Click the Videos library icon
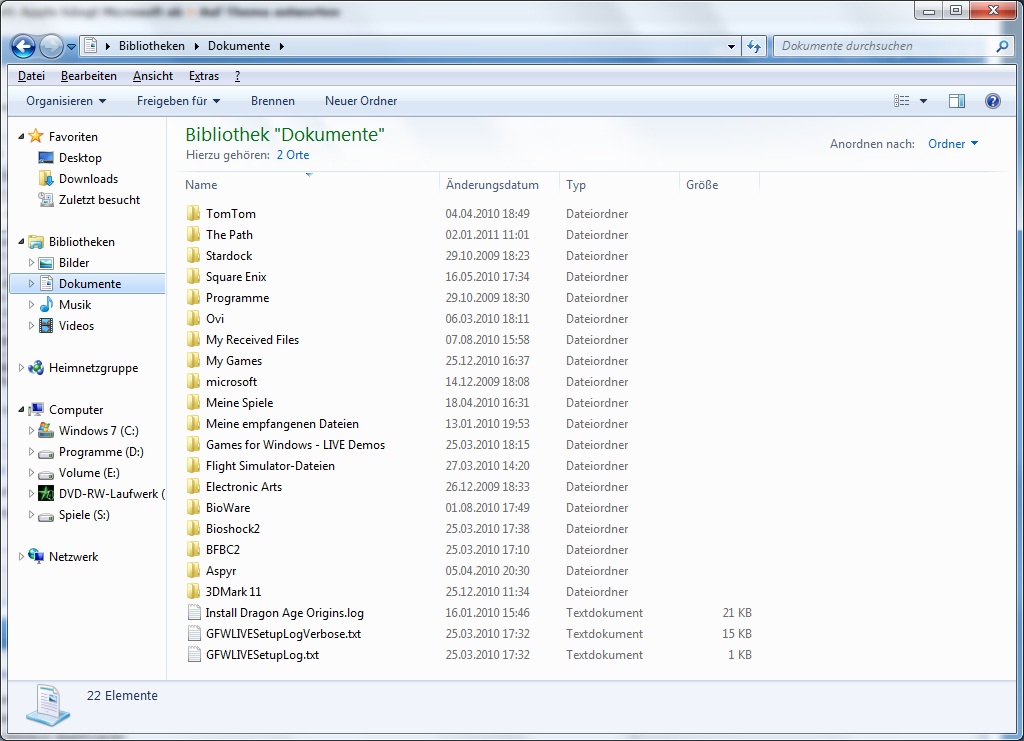 (46, 325)
